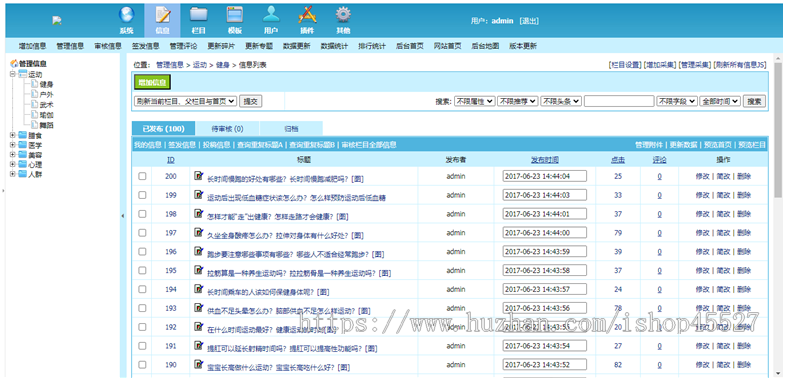Tick the checkbox for row ID 197
785x380 pixels.
(142, 233)
